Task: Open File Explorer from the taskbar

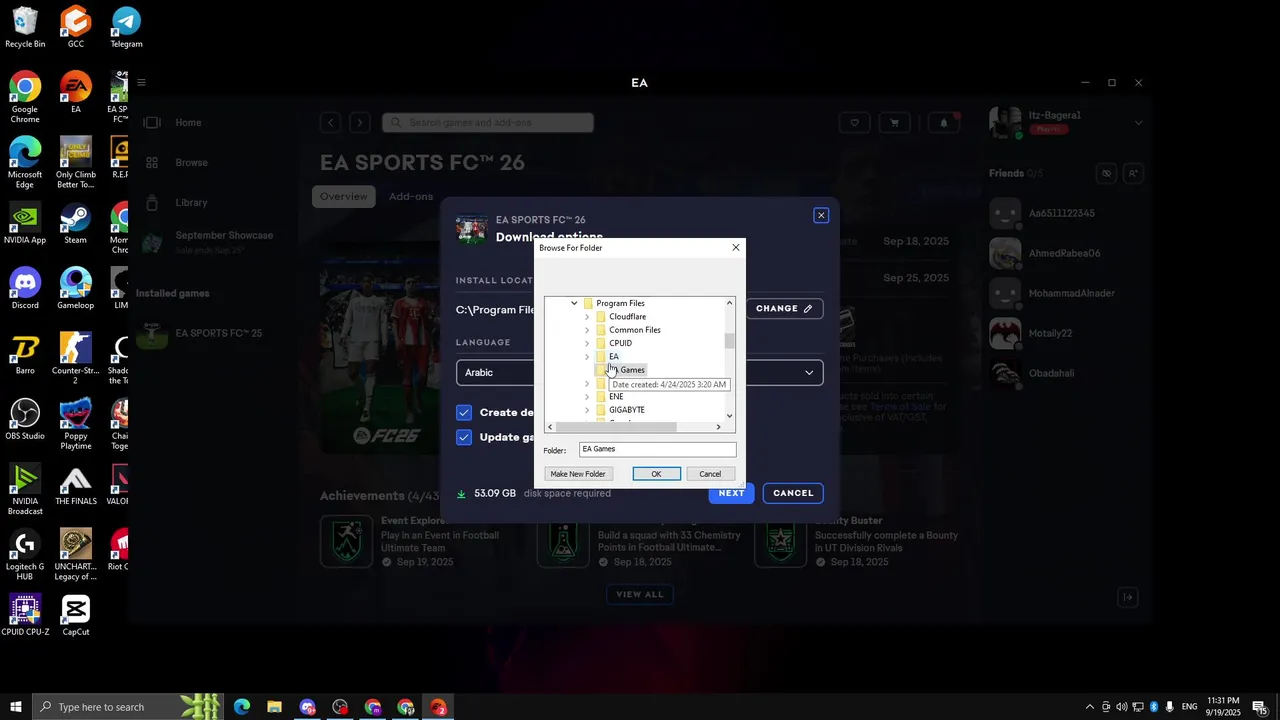Action: pos(274,707)
